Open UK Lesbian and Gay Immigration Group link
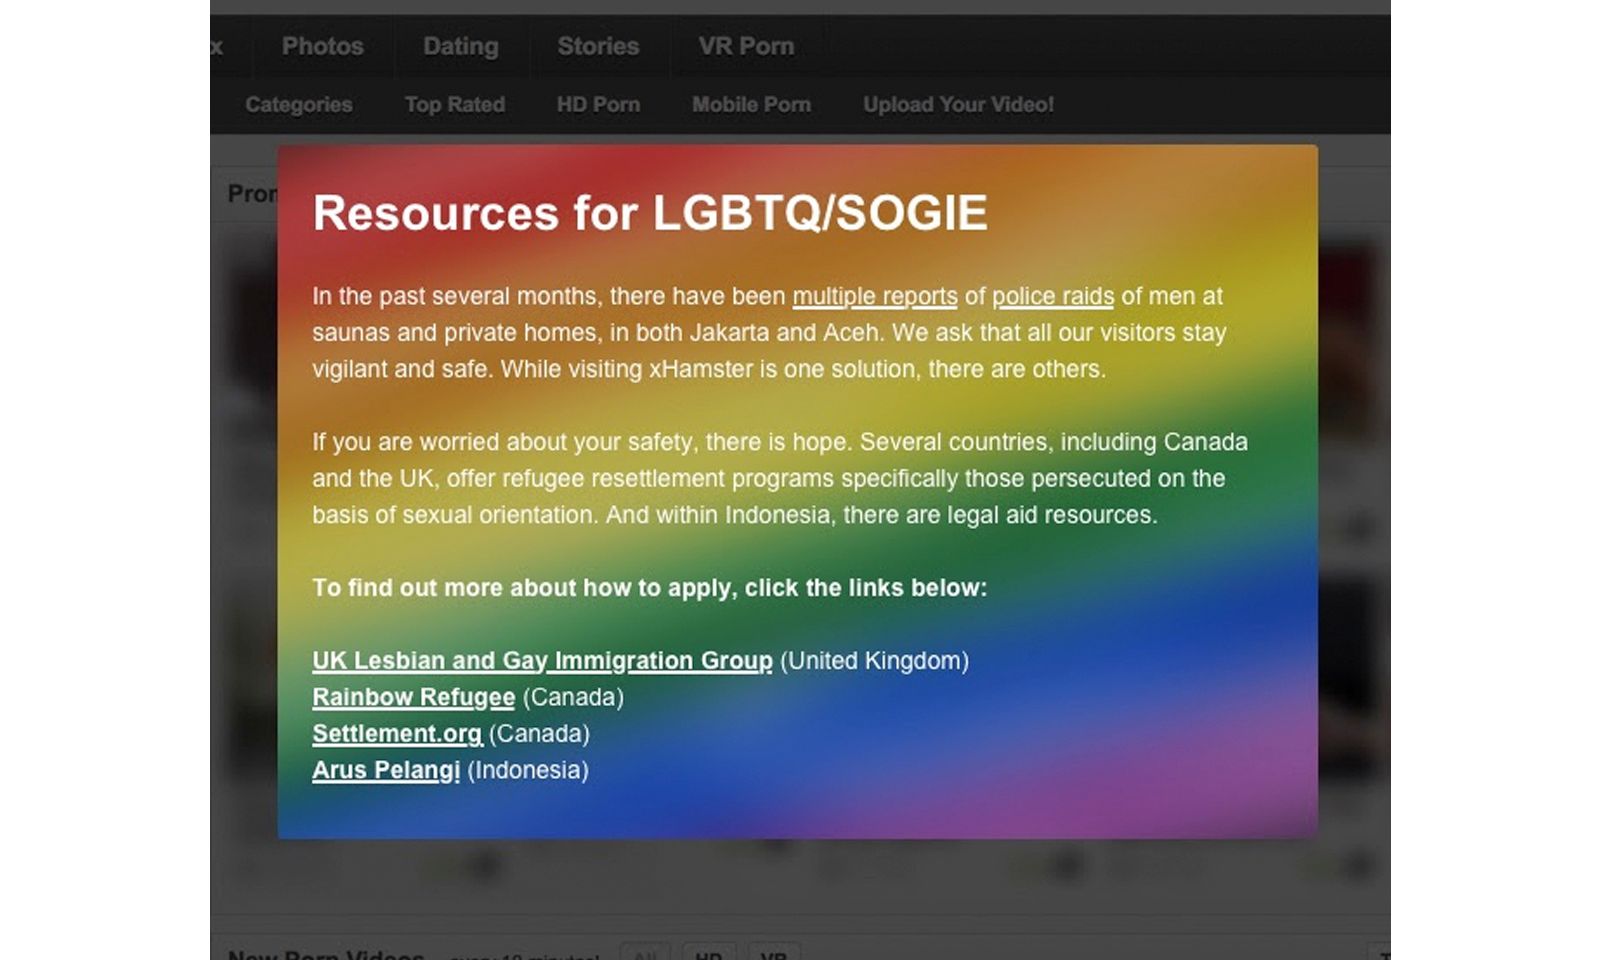Screen dimensions: 1600x960 542,661
